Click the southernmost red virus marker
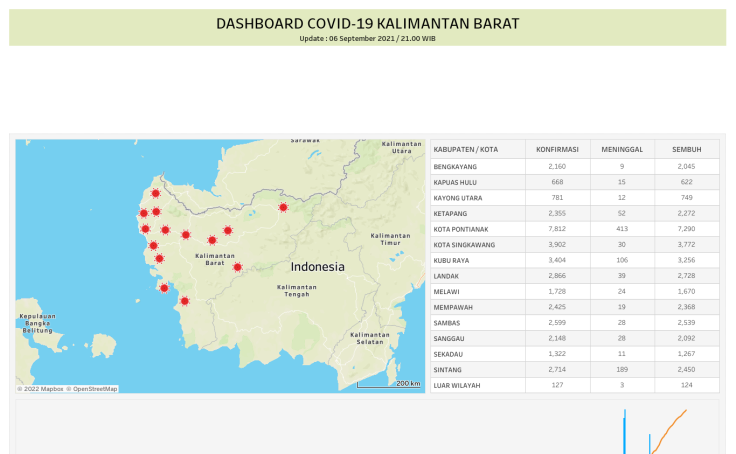This screenshot has width=736, height=454. coord(184,301)
